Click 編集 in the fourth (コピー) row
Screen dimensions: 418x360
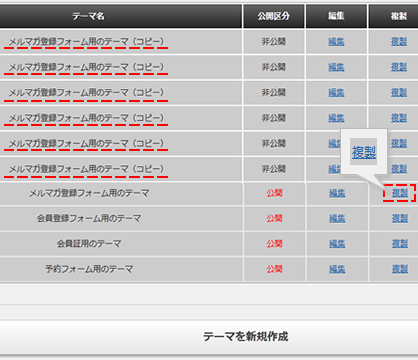(336, 118)
